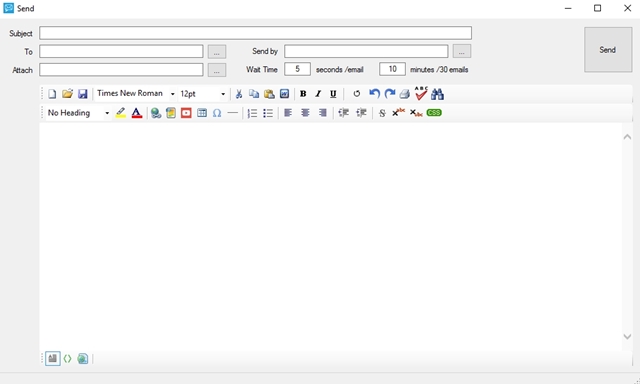
Task: Toggle bulleted list
Action: tap(268, 113)
